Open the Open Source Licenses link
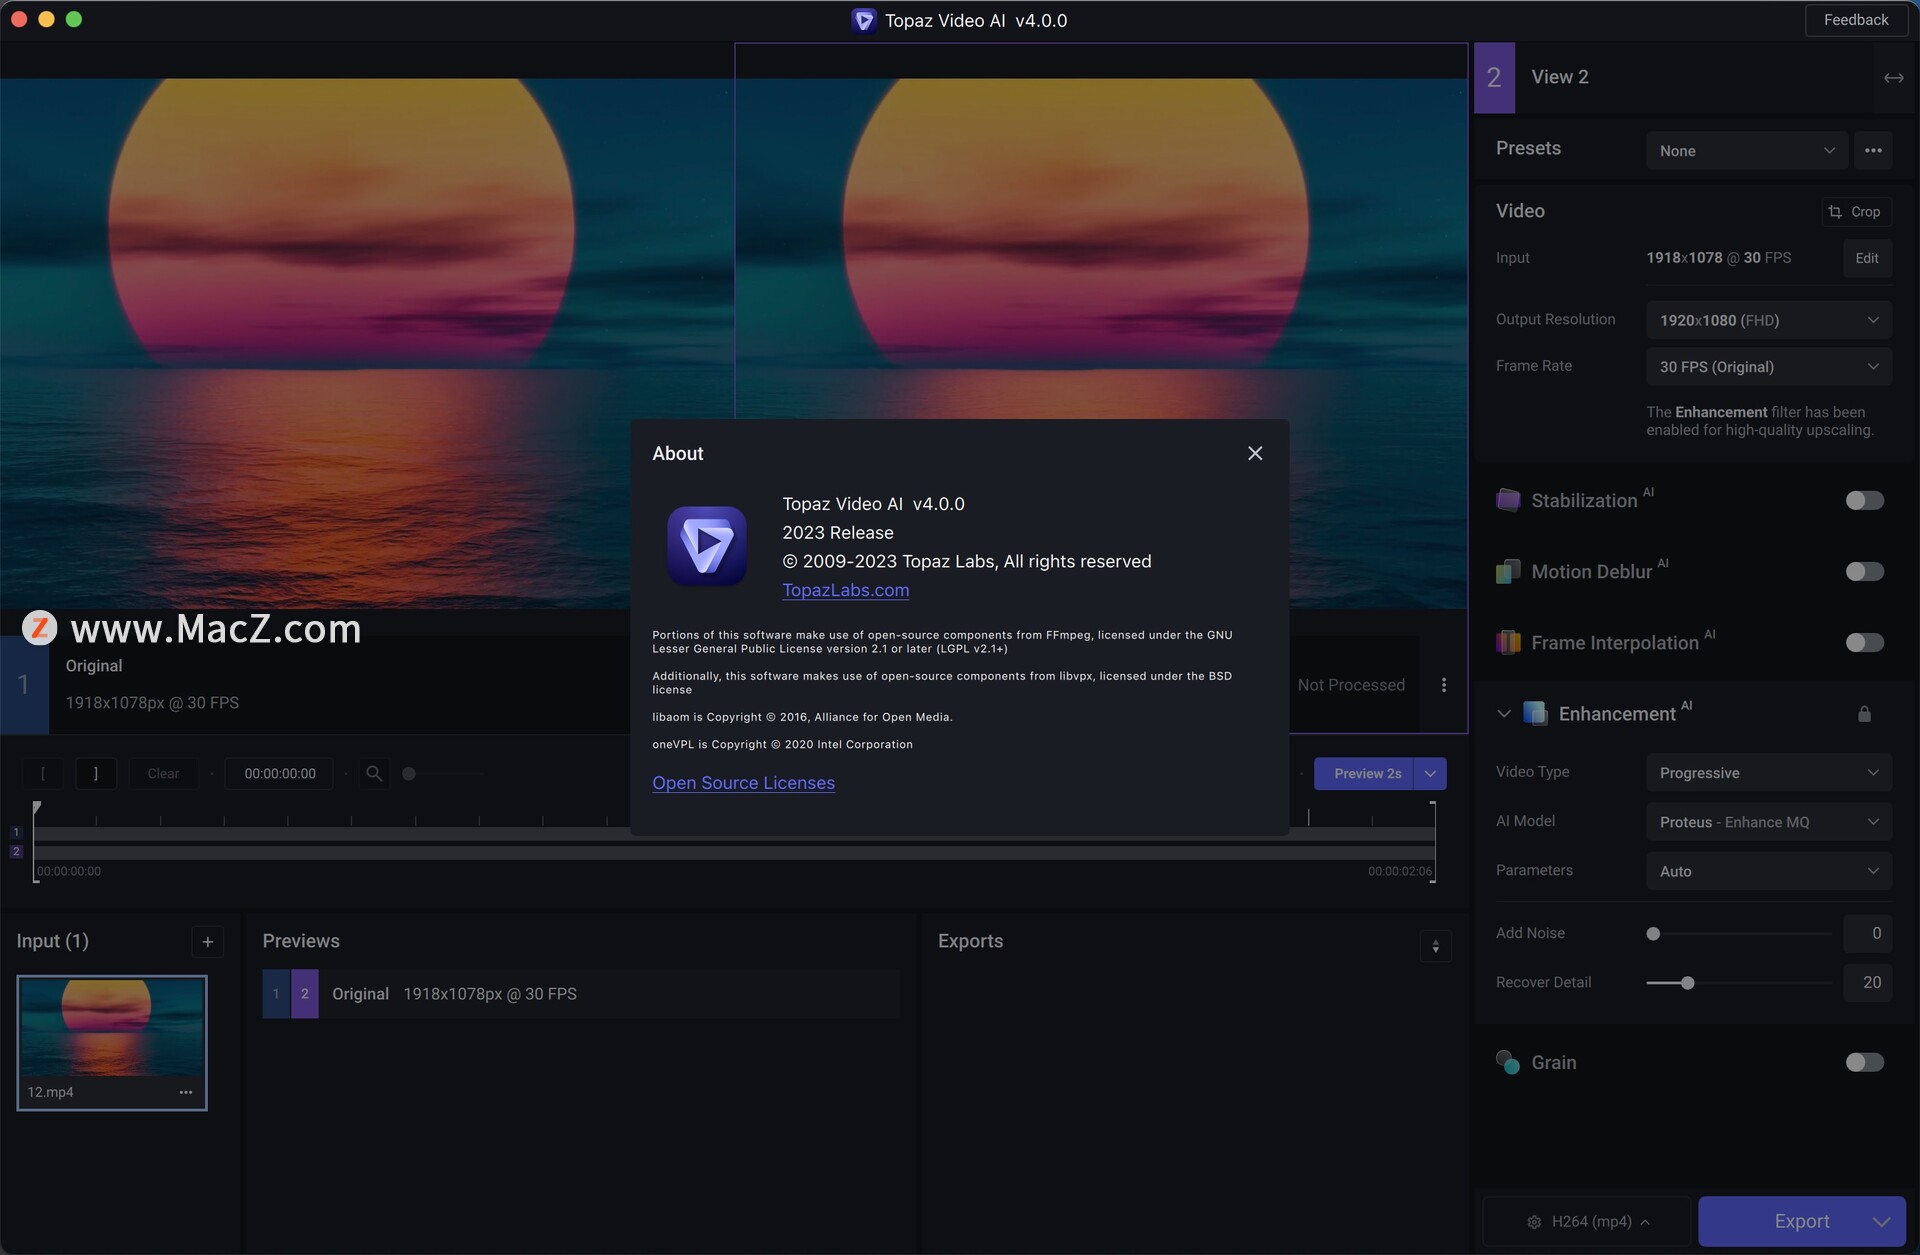This screenshot has height=1255, width=1920. click(x=743, y=783)
